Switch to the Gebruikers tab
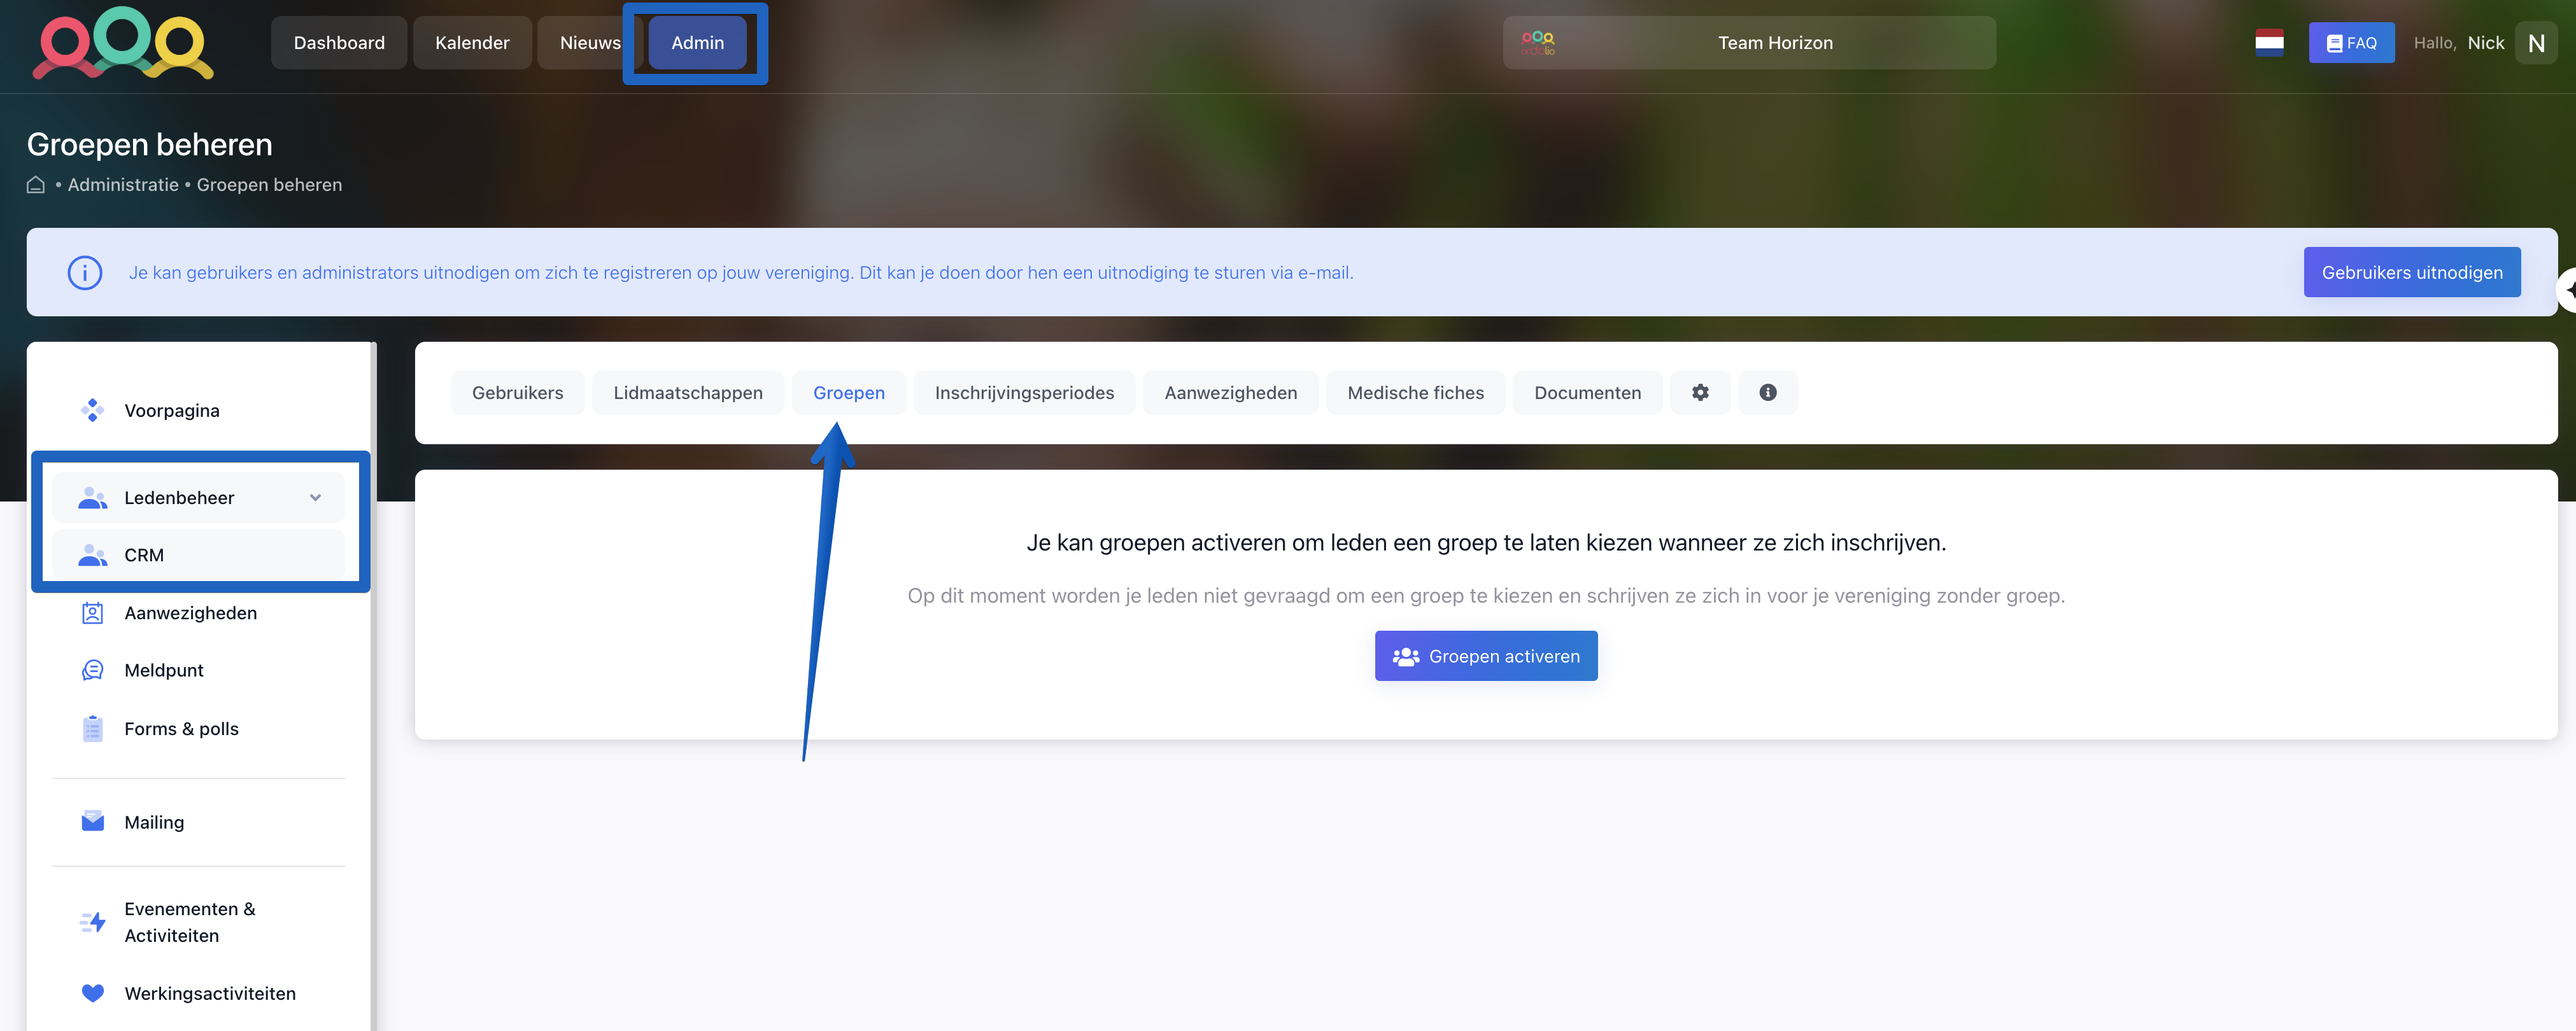2576x1031 pixels. point(517,393)
